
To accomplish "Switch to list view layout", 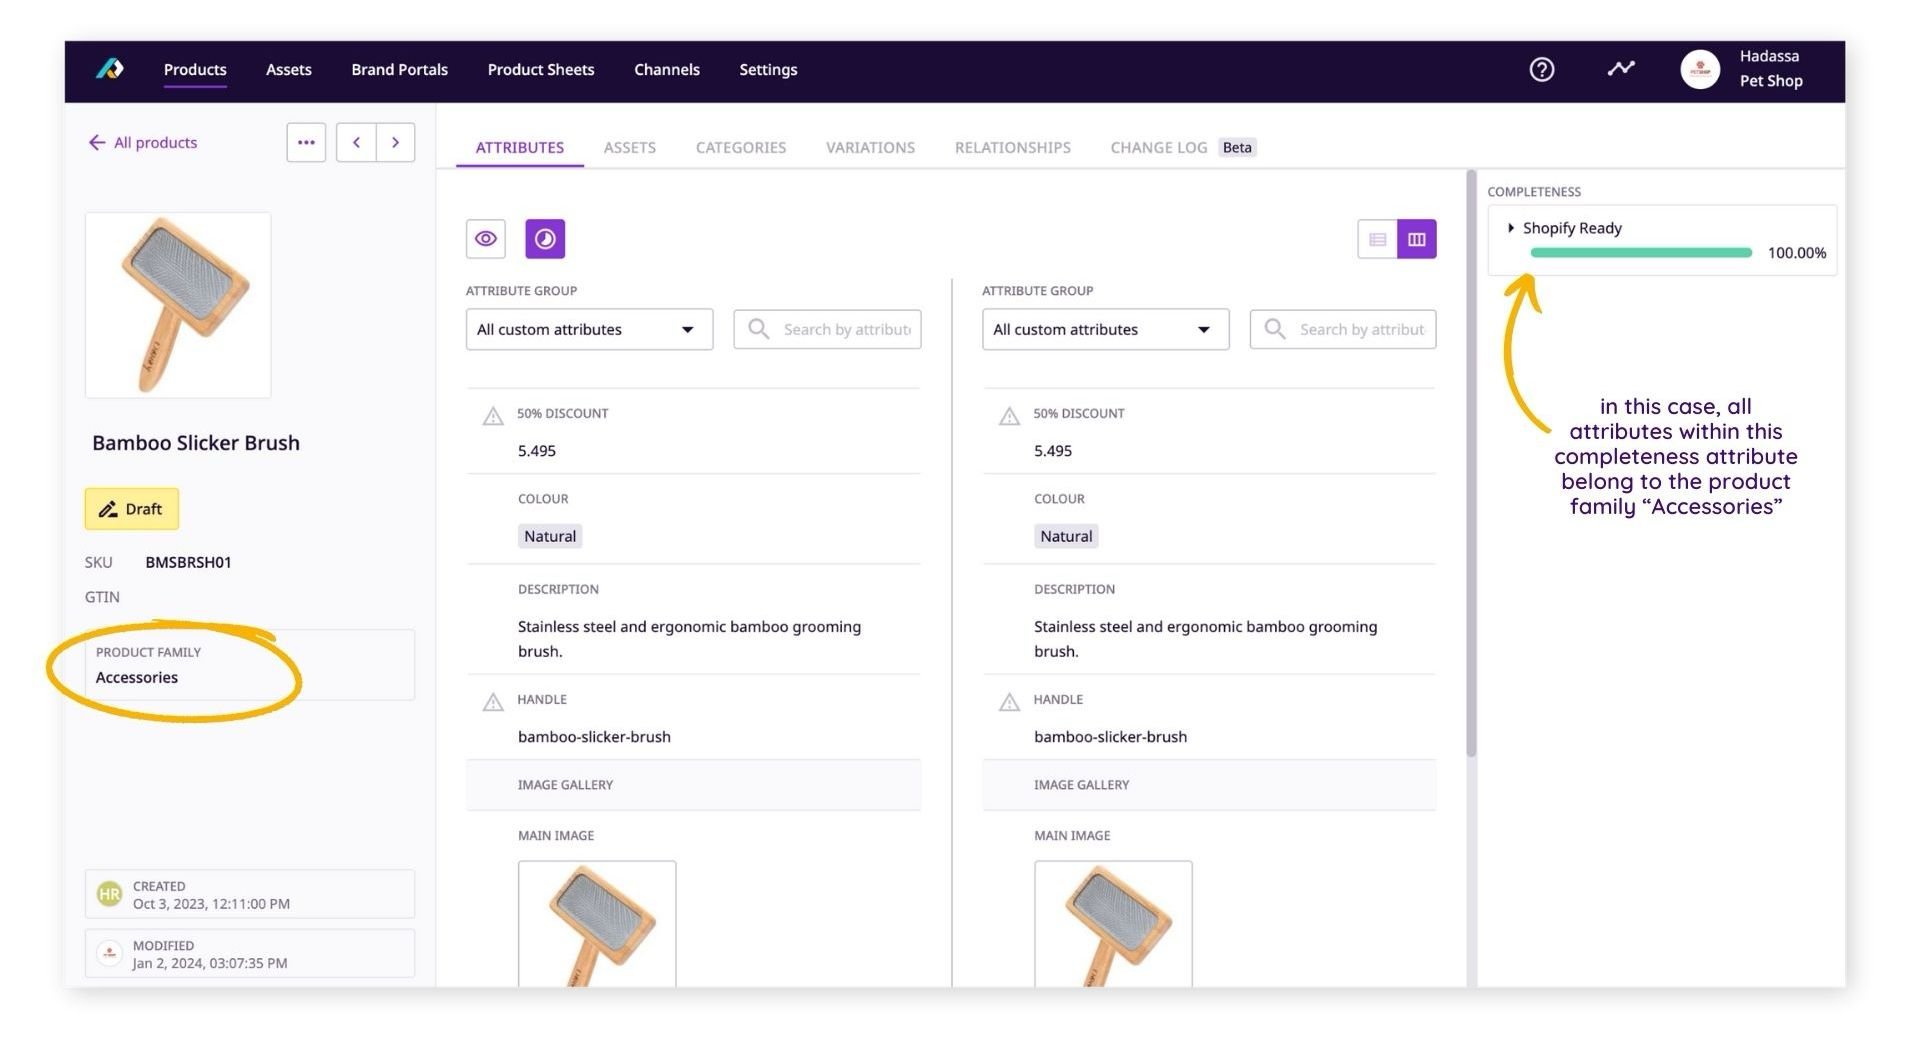I will pyautogui.click(x=1378, y=239).
